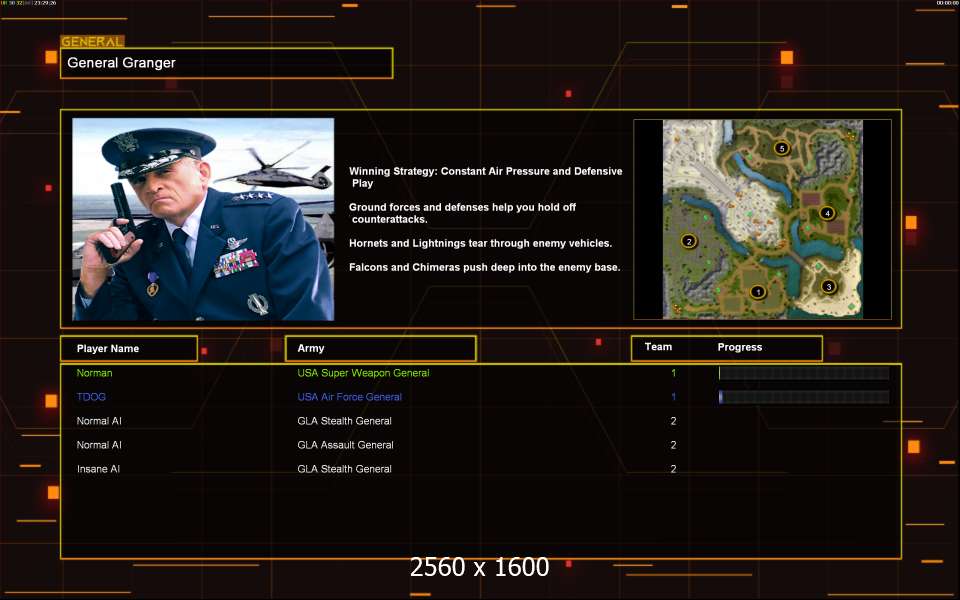Click the helicopter in the portrait background
Image resolution: width=960 pixels, height=600 pixels.
click(x=276, y=176)
